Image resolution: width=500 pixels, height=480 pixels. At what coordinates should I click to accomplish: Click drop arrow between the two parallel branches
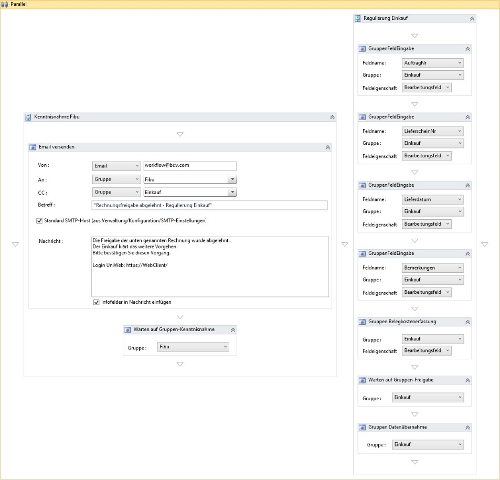pos(345,244)
